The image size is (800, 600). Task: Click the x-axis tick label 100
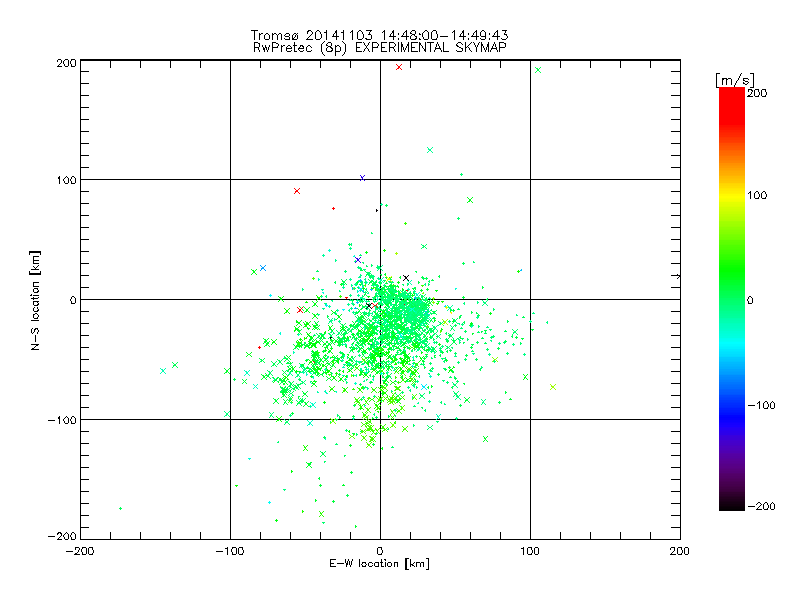(x=530, y=550)
